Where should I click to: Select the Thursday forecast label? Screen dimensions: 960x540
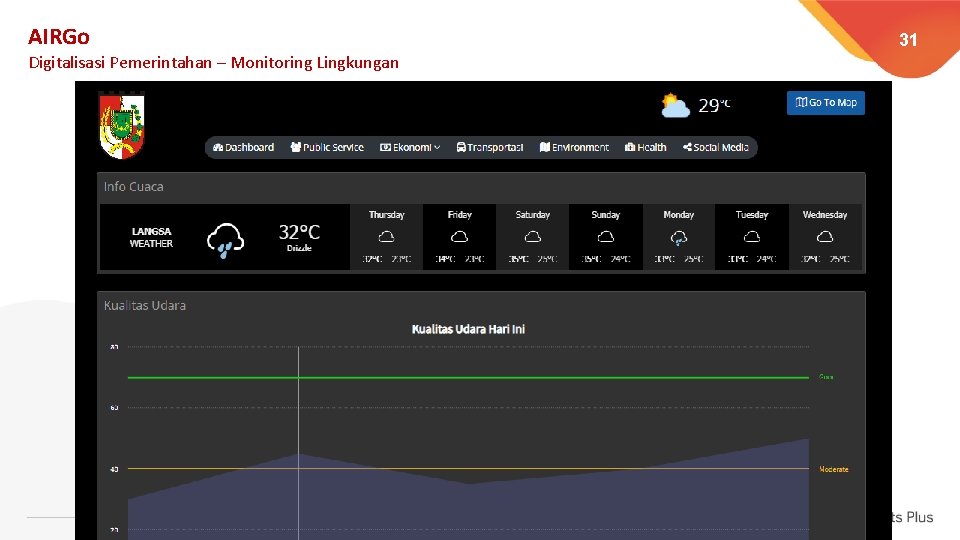[386, 215]
